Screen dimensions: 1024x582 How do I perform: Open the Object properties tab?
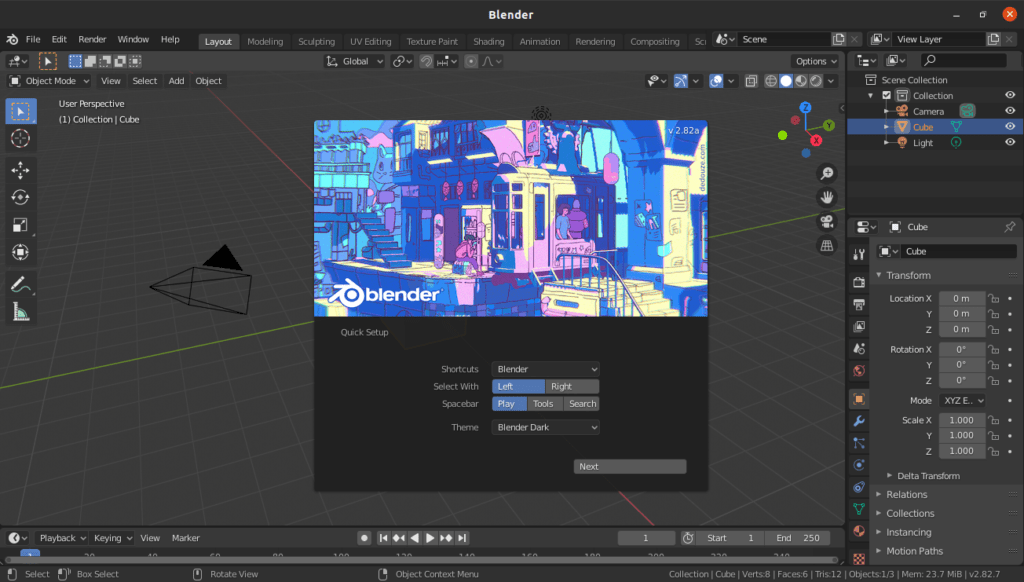pyautogui.click(x=859, y=399)
